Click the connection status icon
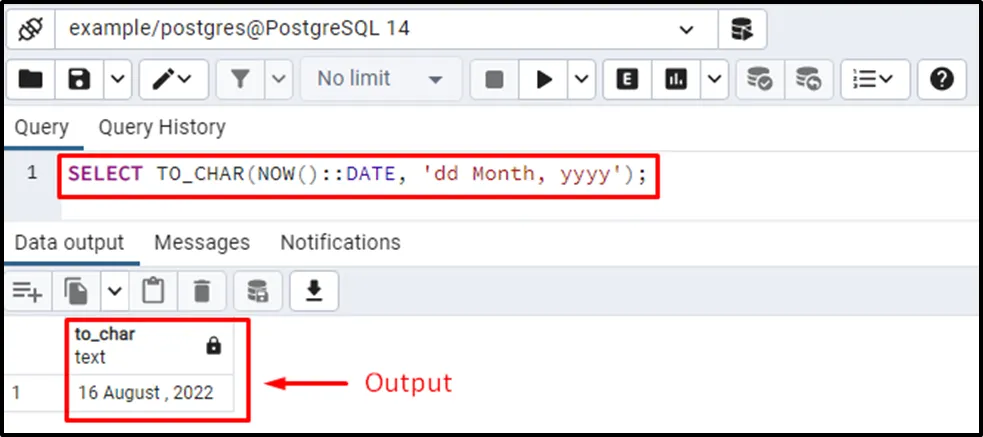 29,29
